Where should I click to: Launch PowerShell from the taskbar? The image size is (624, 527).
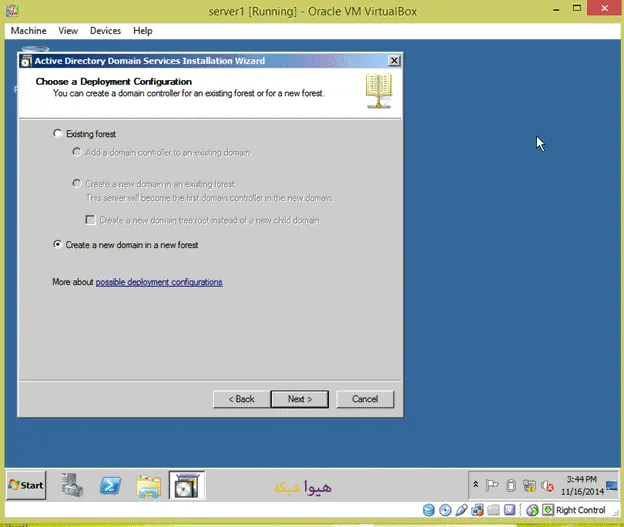[110, 486]
